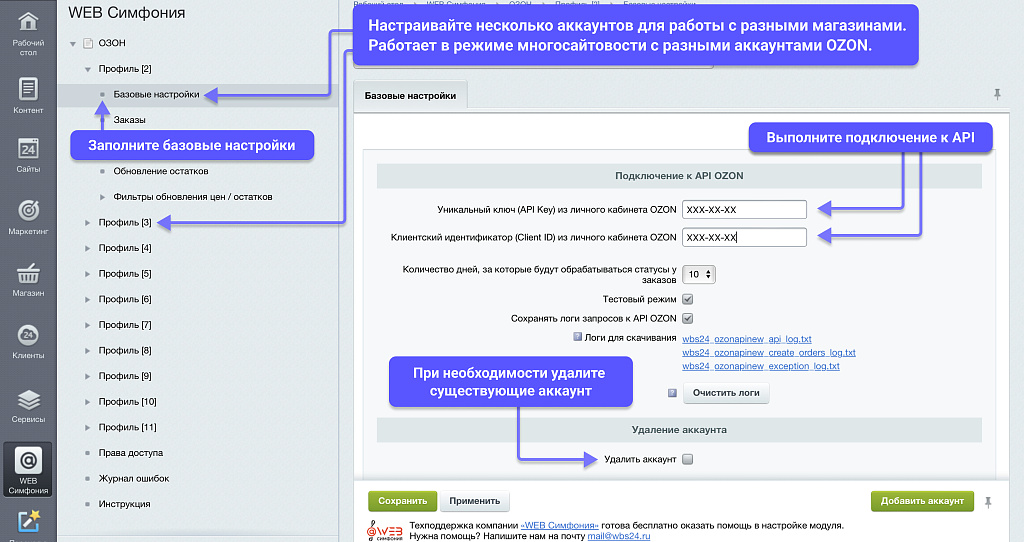Select the Базовые настройки tab
This screenshot has width=1024, height=542.
pos(410,96)
